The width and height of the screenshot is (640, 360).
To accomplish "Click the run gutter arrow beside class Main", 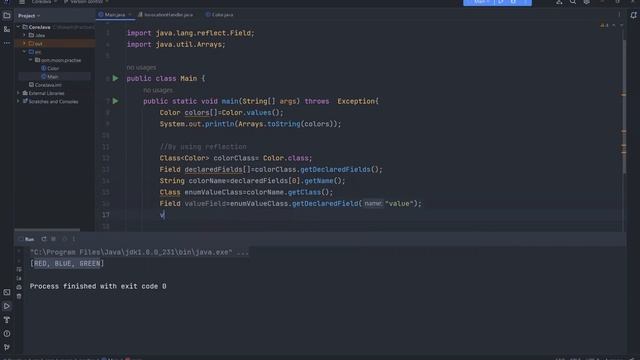I will [116, 78].
